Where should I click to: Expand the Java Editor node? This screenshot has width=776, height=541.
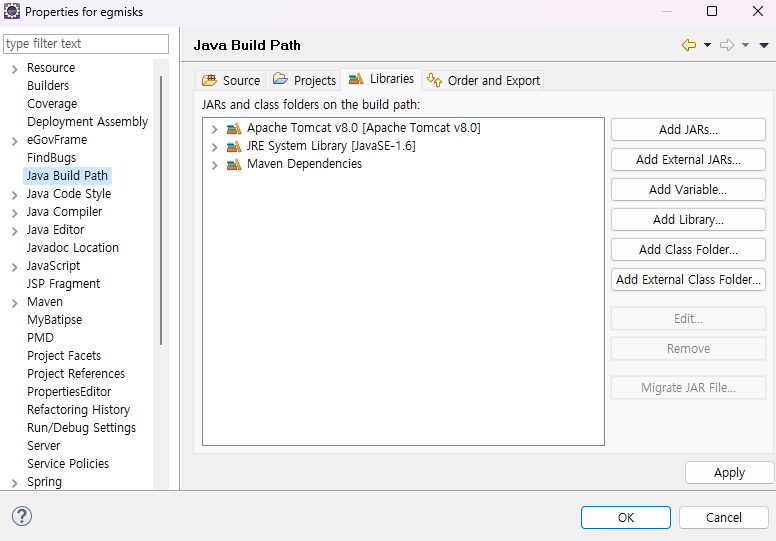coord(14,231)
